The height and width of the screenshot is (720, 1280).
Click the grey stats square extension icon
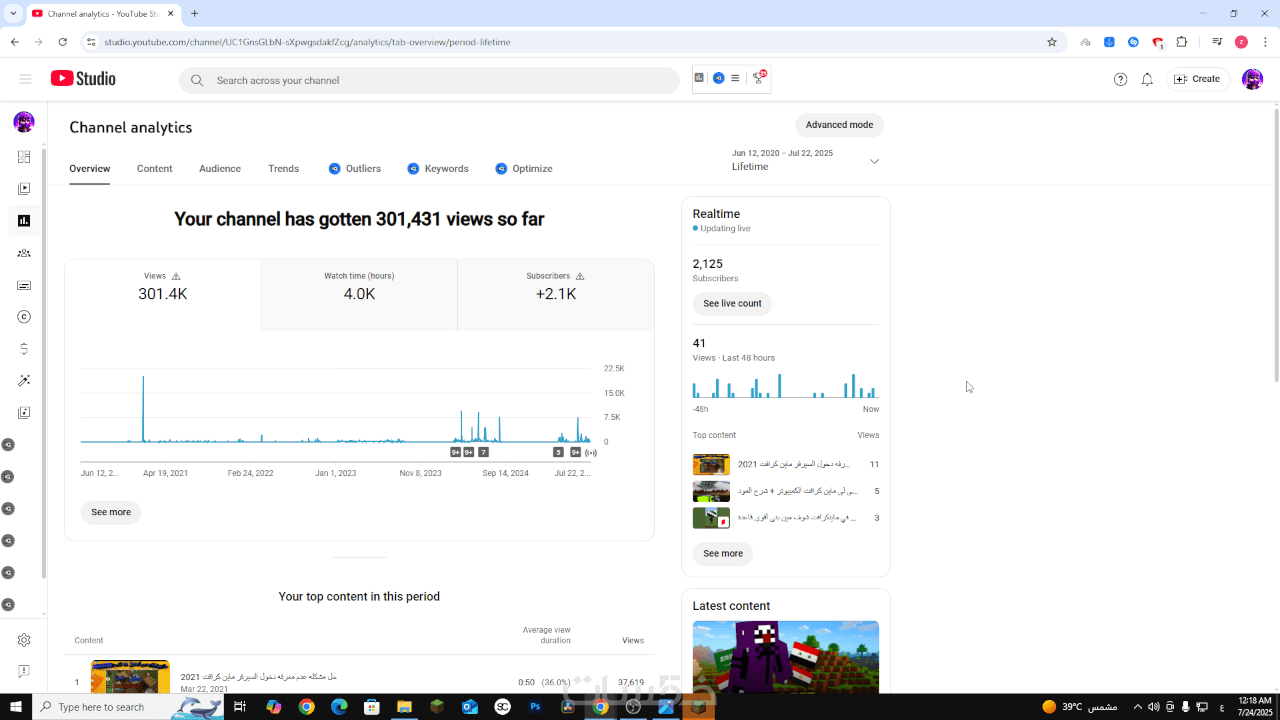click(700, 78)
